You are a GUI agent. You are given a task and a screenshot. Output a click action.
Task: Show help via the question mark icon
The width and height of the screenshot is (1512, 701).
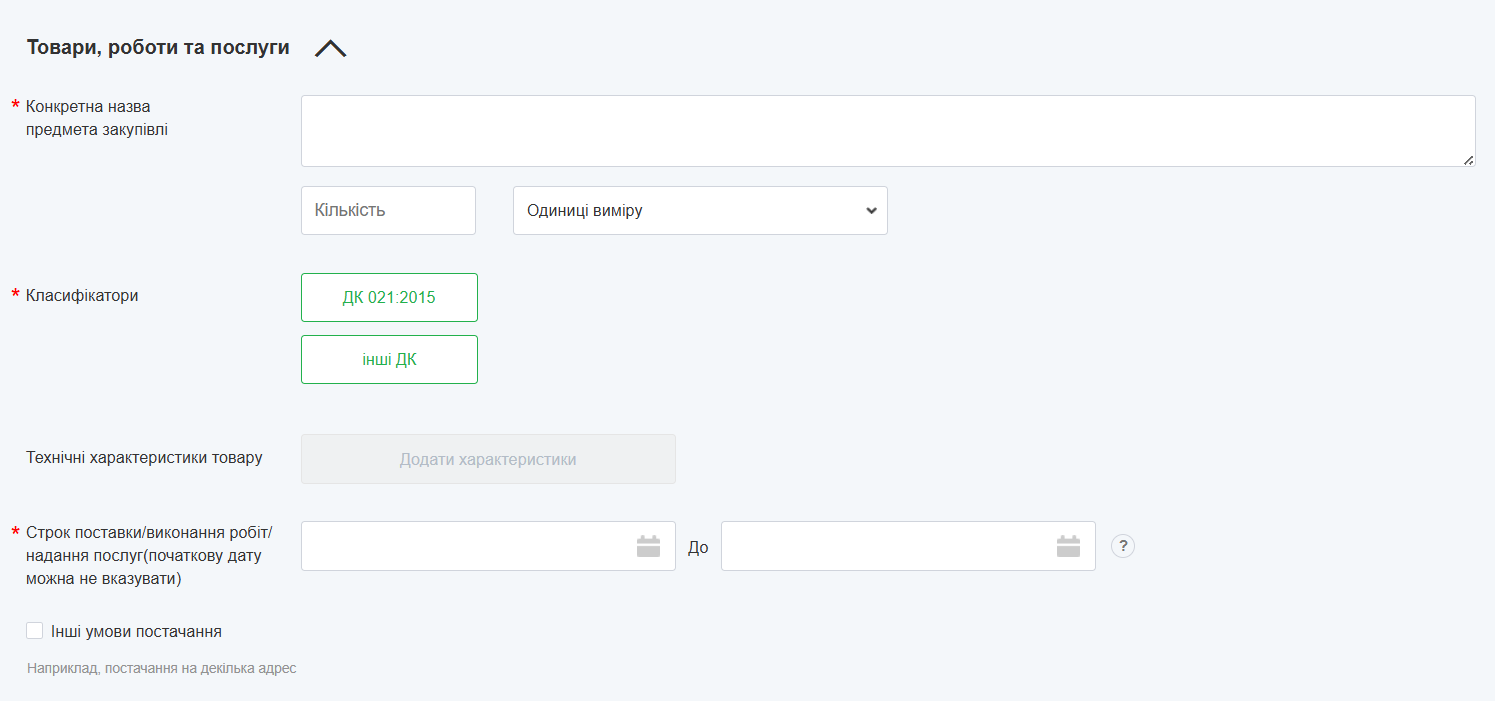[1123, 546]
